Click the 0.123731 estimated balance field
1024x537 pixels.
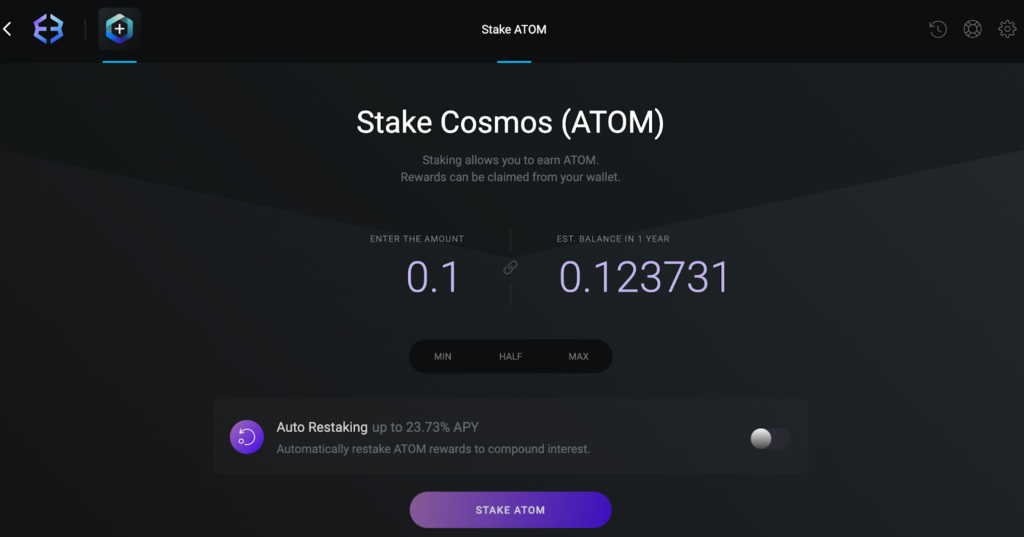pyautogui.click(x=644, y=277)
